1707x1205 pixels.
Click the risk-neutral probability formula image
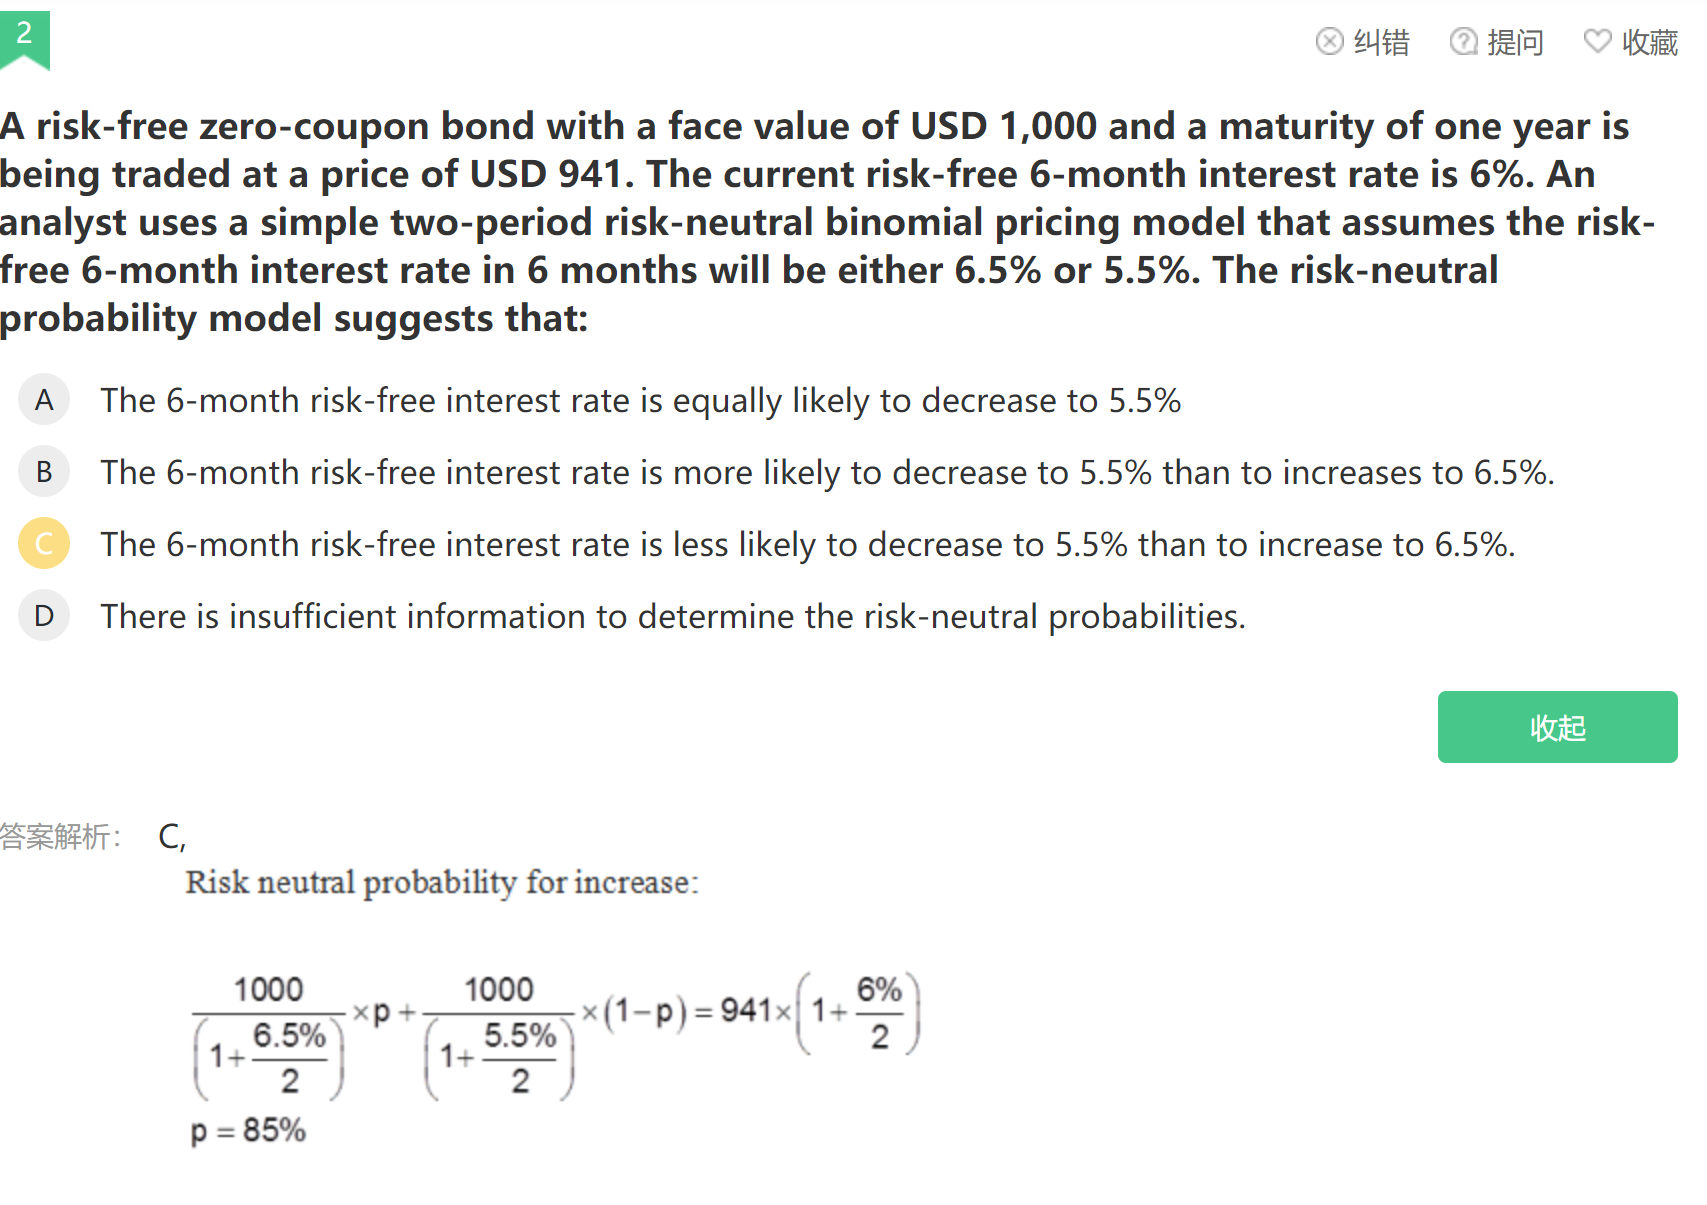tap(555, 1035)
